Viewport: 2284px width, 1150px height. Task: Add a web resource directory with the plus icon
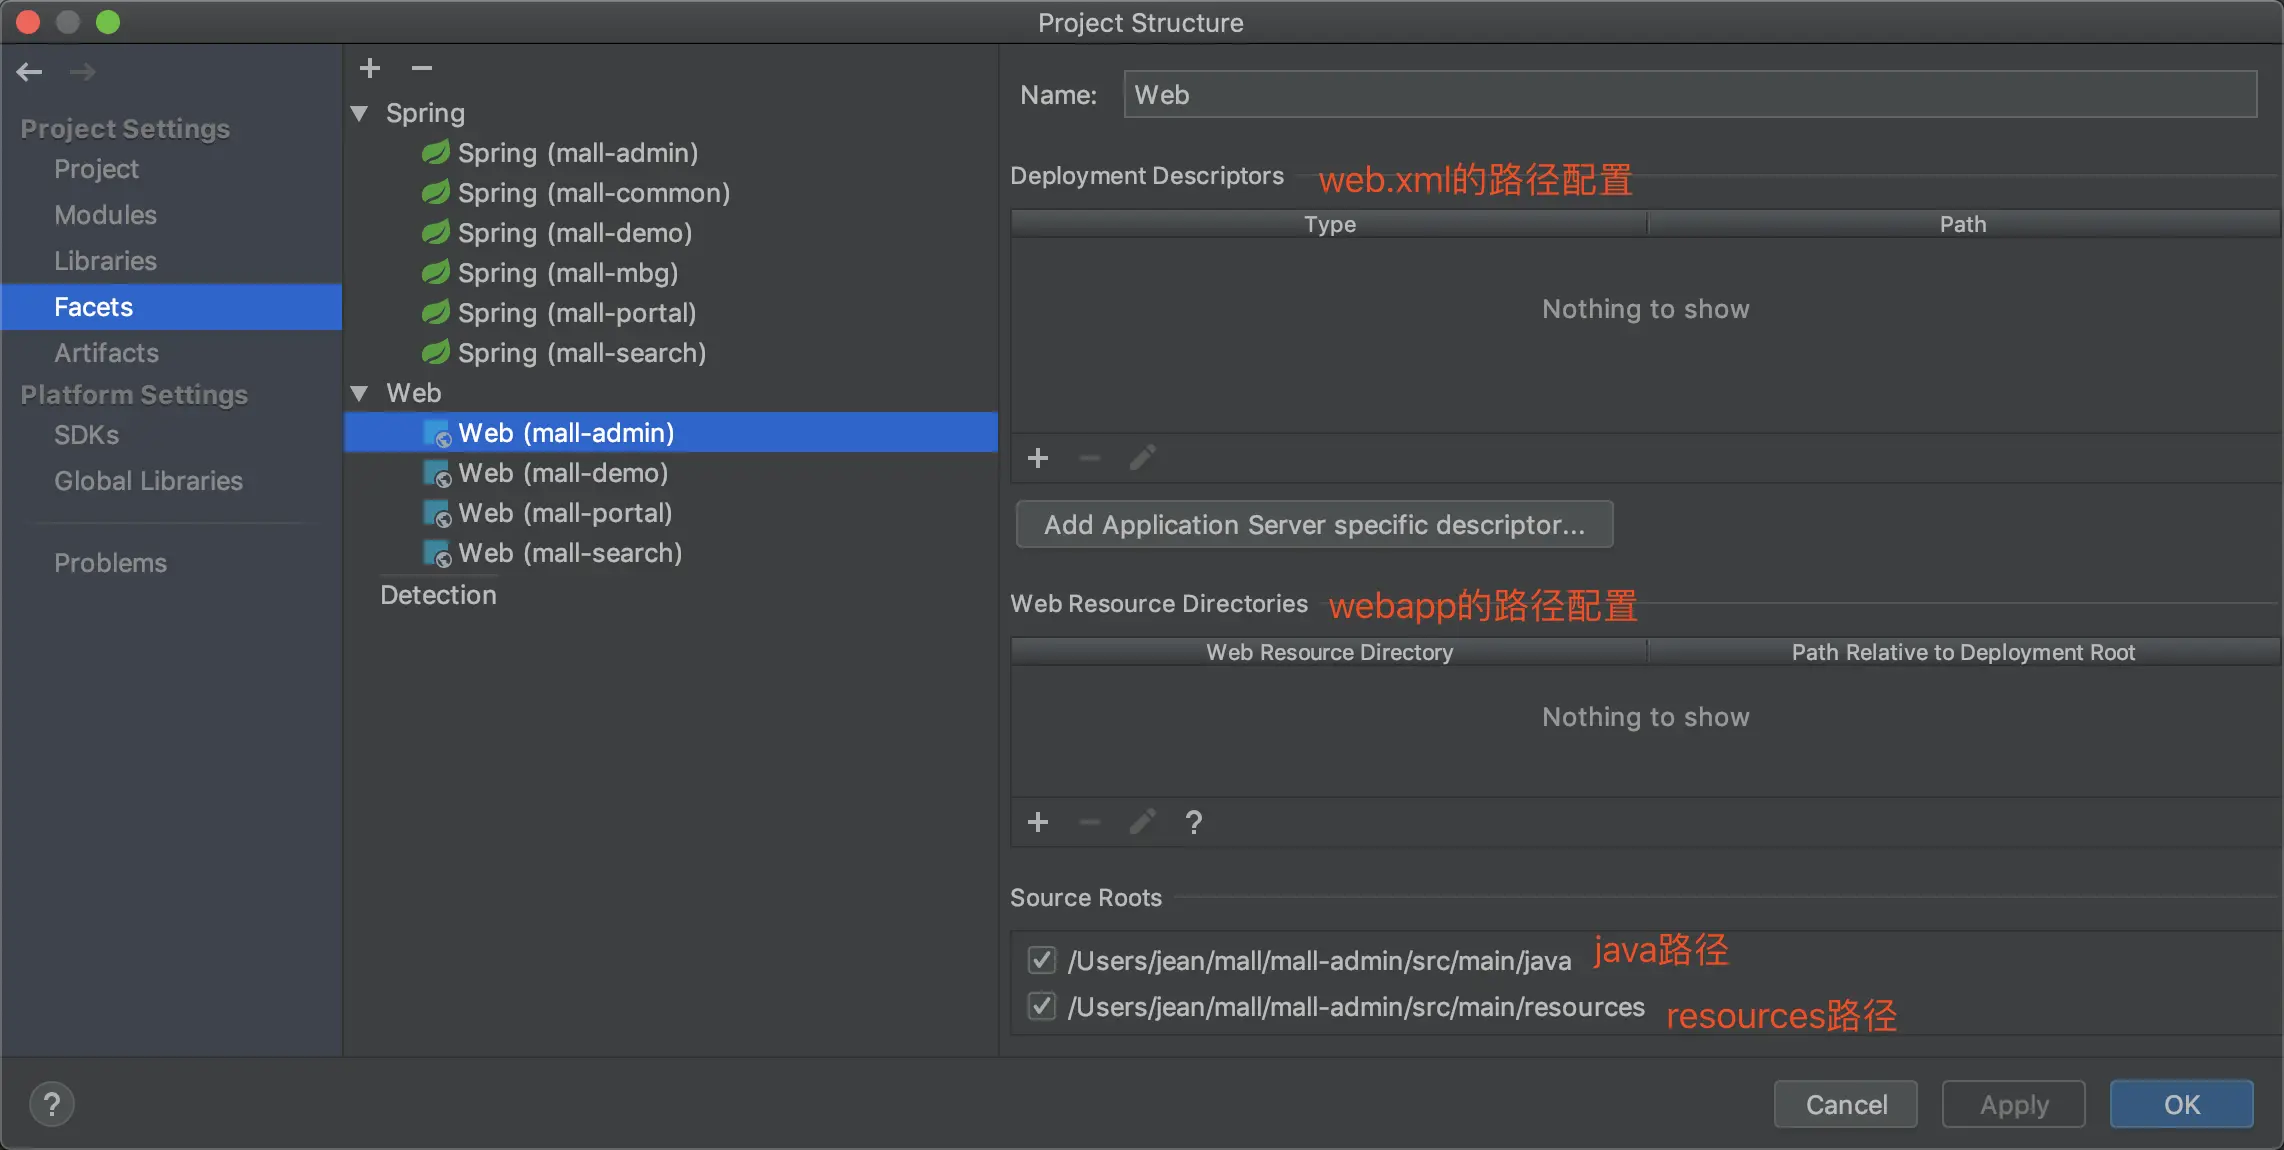[1038, 822]
